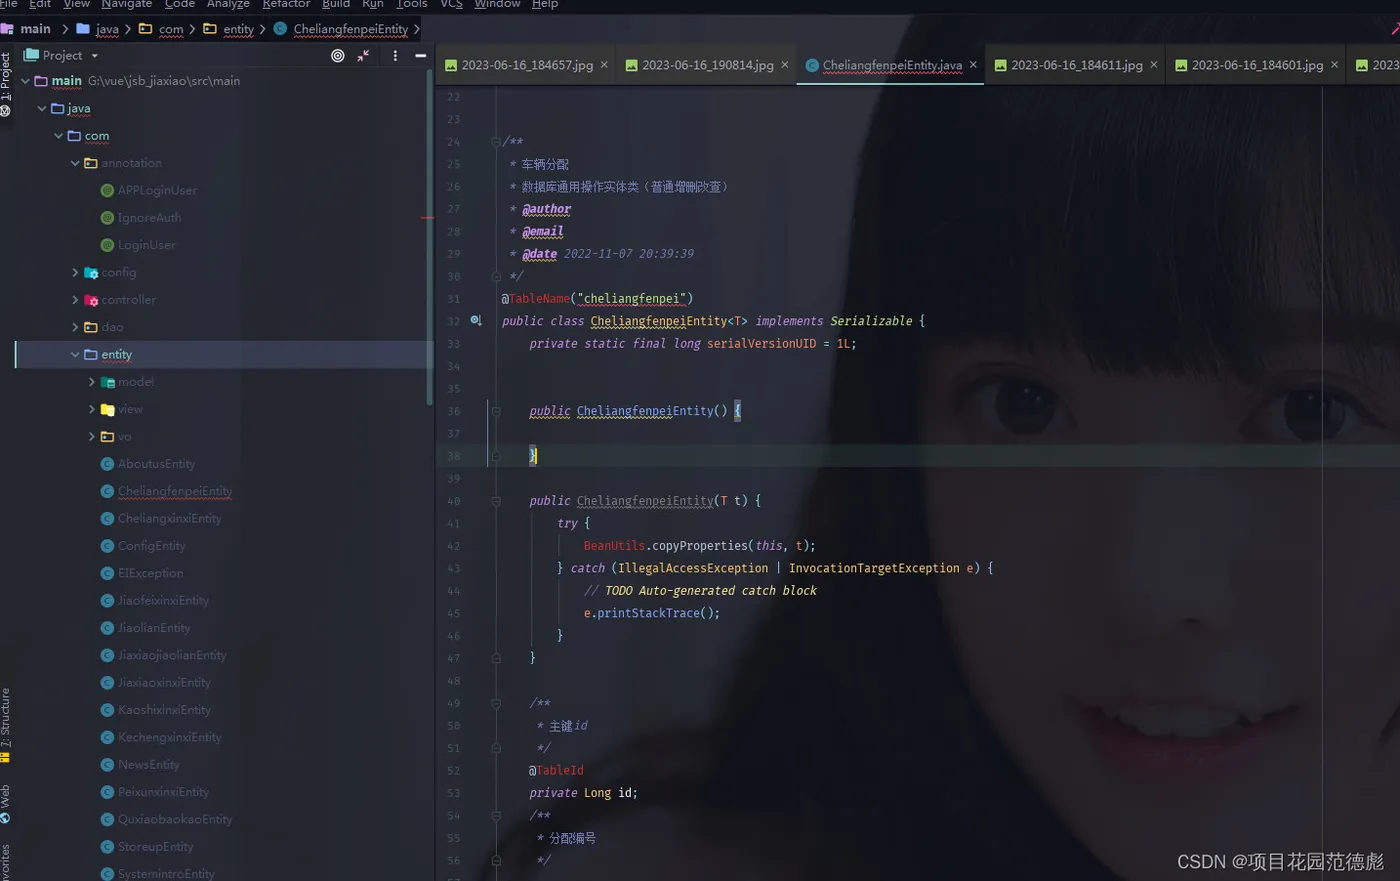Expand the model package chevron
The width and height of the screenshot is (1400, 881).
[x=92, y=382]
